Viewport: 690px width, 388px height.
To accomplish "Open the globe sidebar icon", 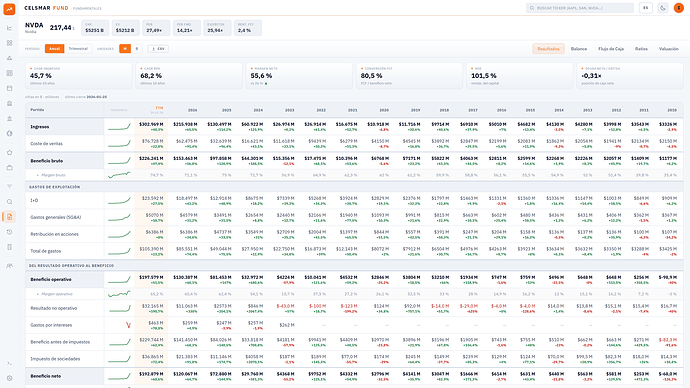I will pyautogui.click(x=9, y=133).
